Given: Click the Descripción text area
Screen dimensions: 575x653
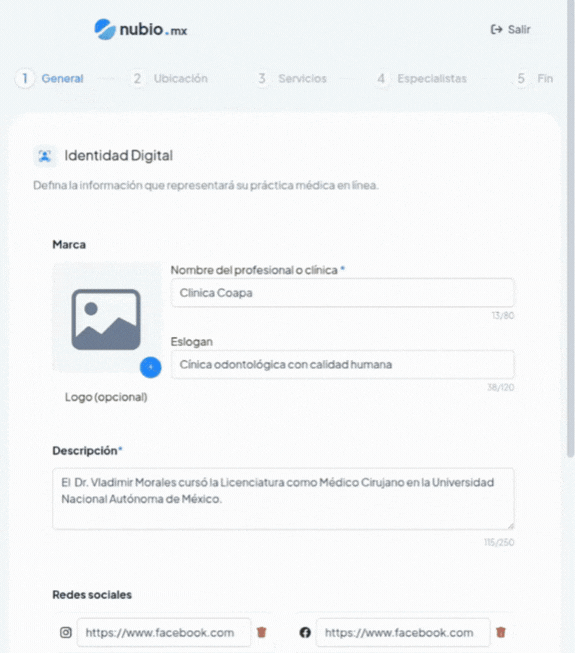Looking at the screenshot, I should (x=283, y=498).
